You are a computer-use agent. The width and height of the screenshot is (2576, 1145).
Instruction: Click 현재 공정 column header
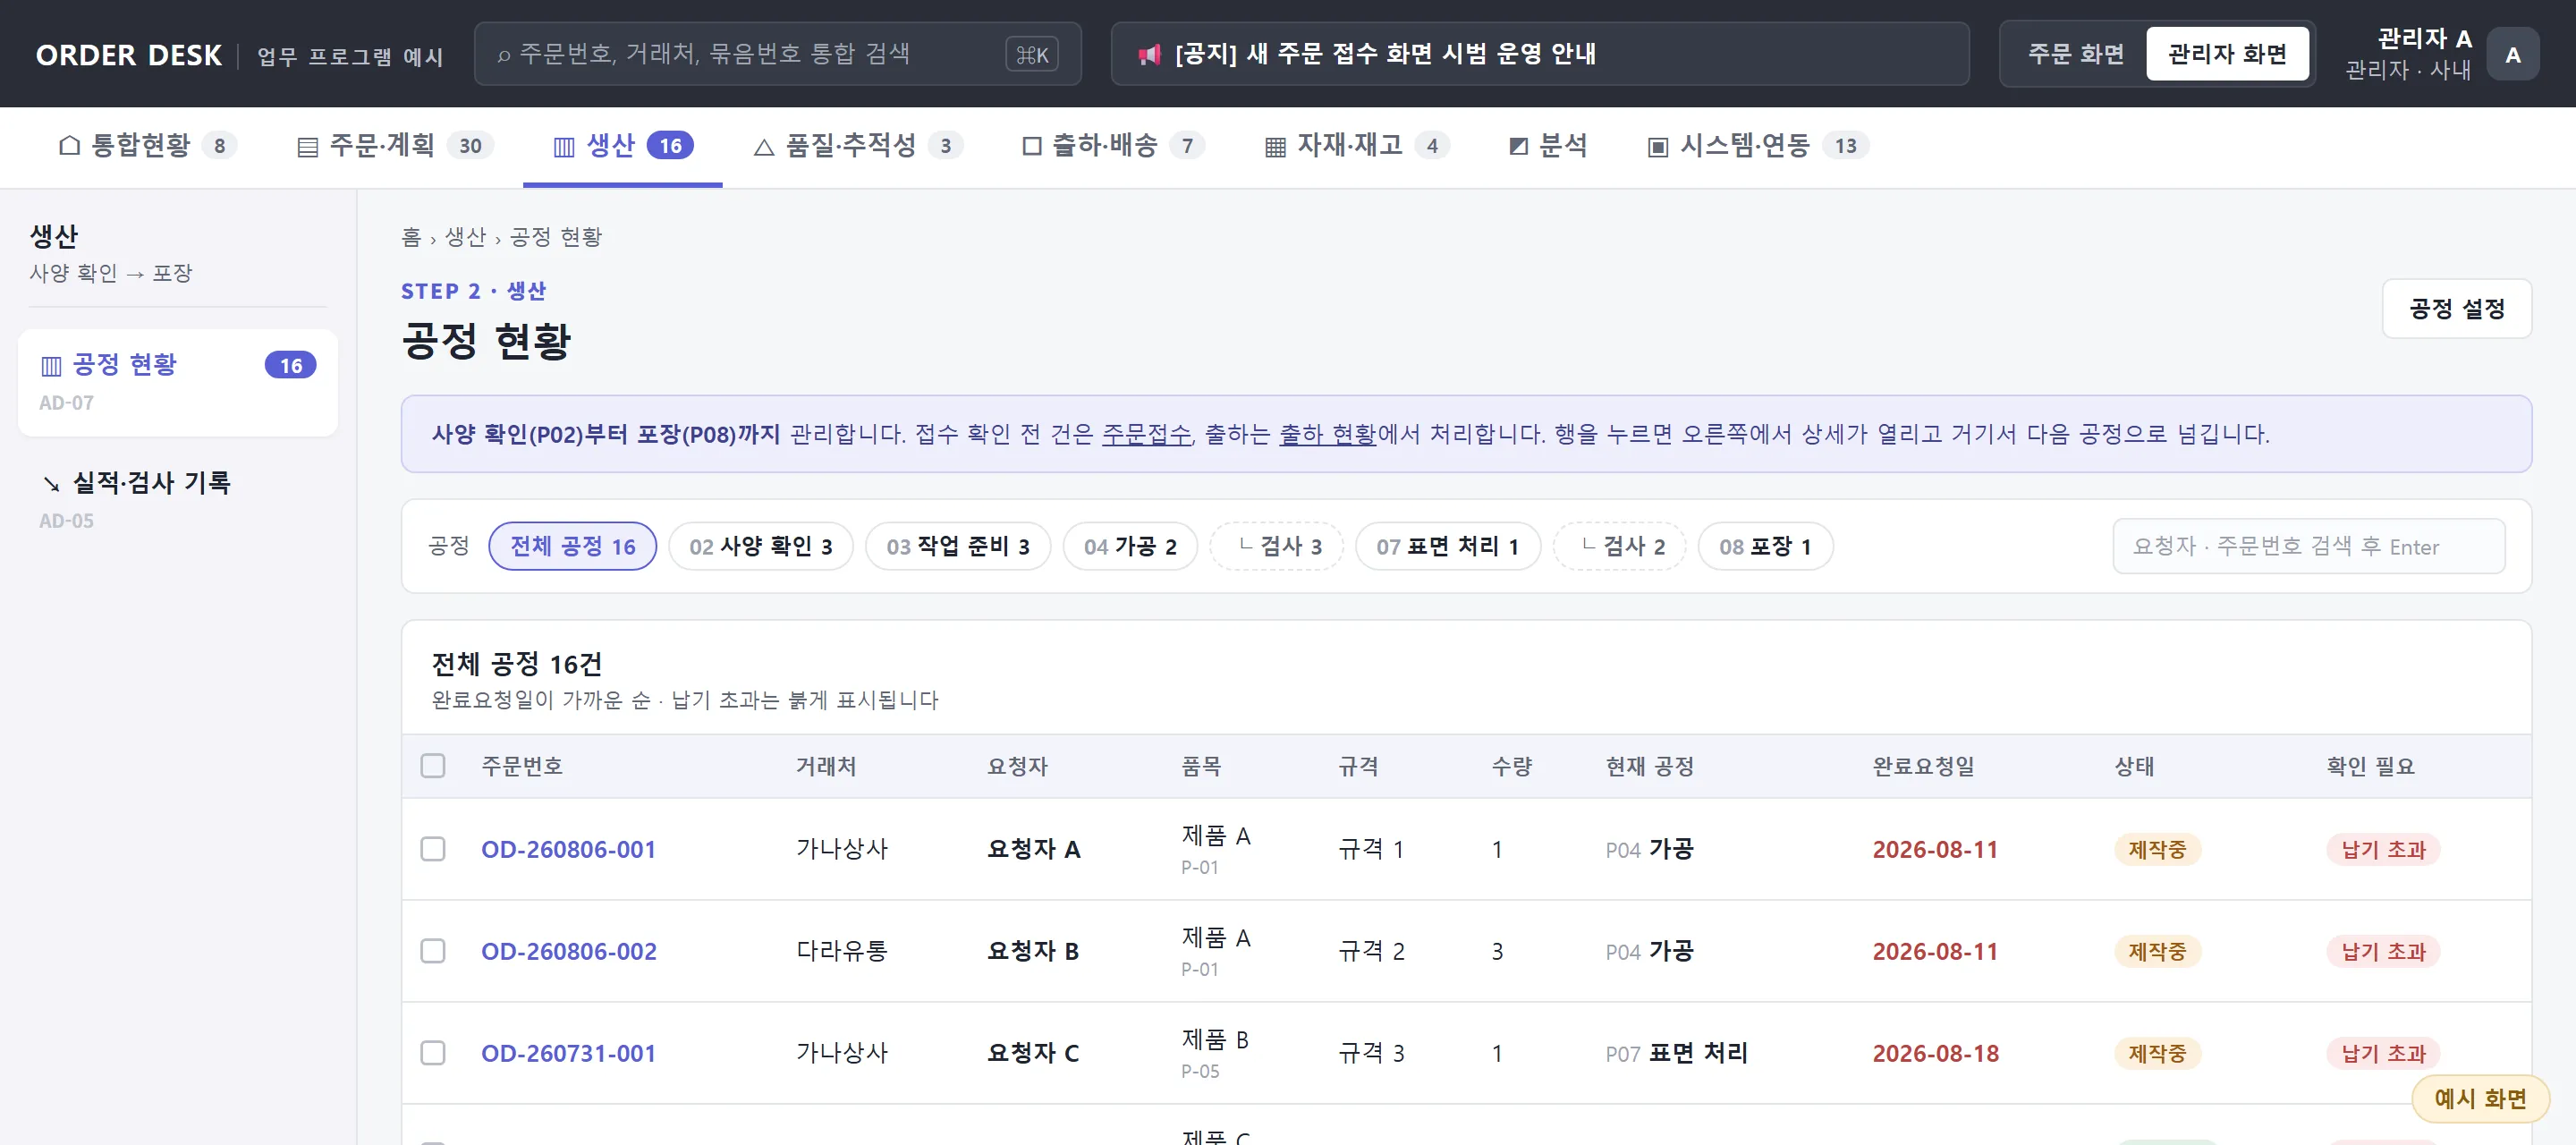pyautogui.click(x=1649, y=766)
